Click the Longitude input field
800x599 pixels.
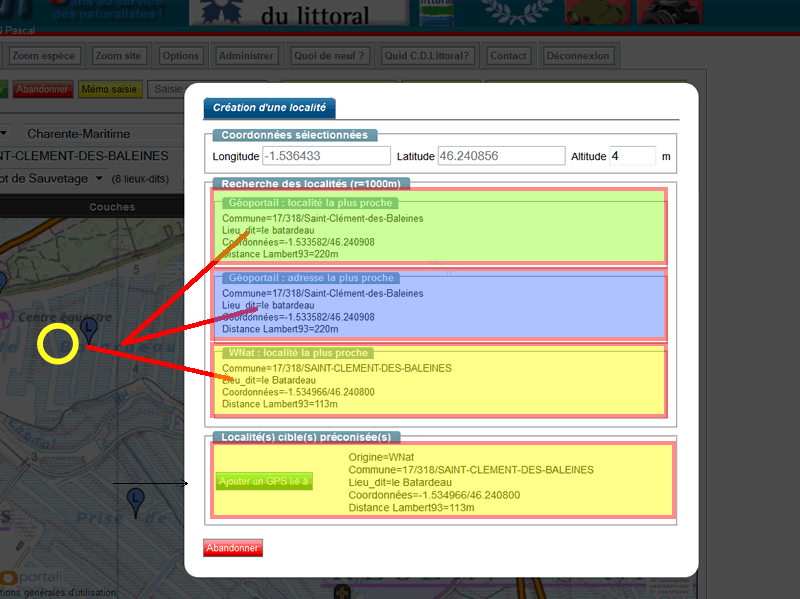(327, 156)
